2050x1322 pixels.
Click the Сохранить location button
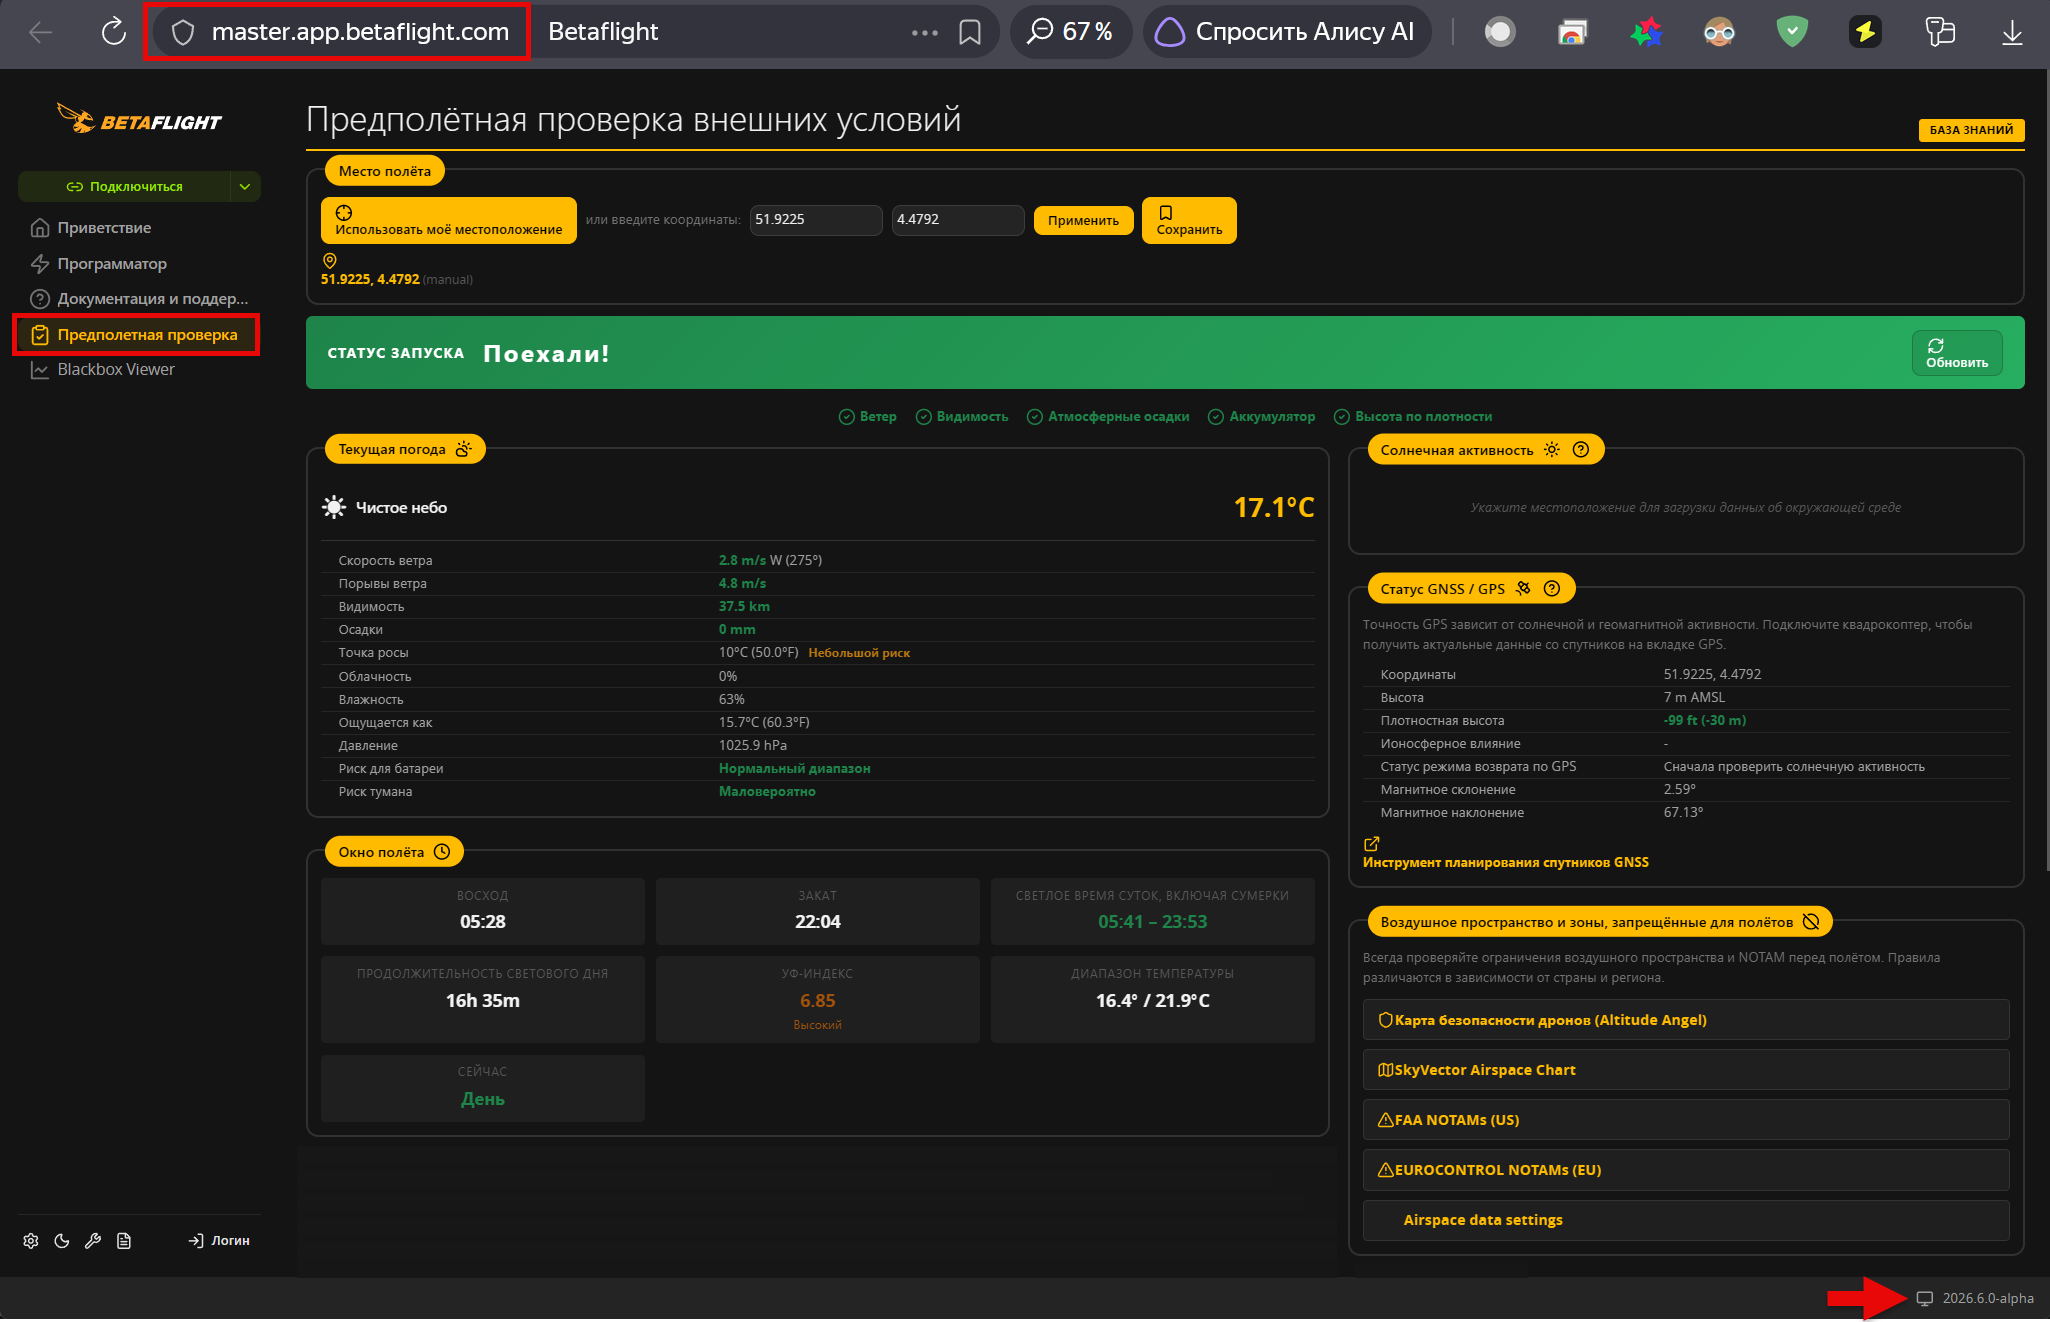[x=1189, y=221]
